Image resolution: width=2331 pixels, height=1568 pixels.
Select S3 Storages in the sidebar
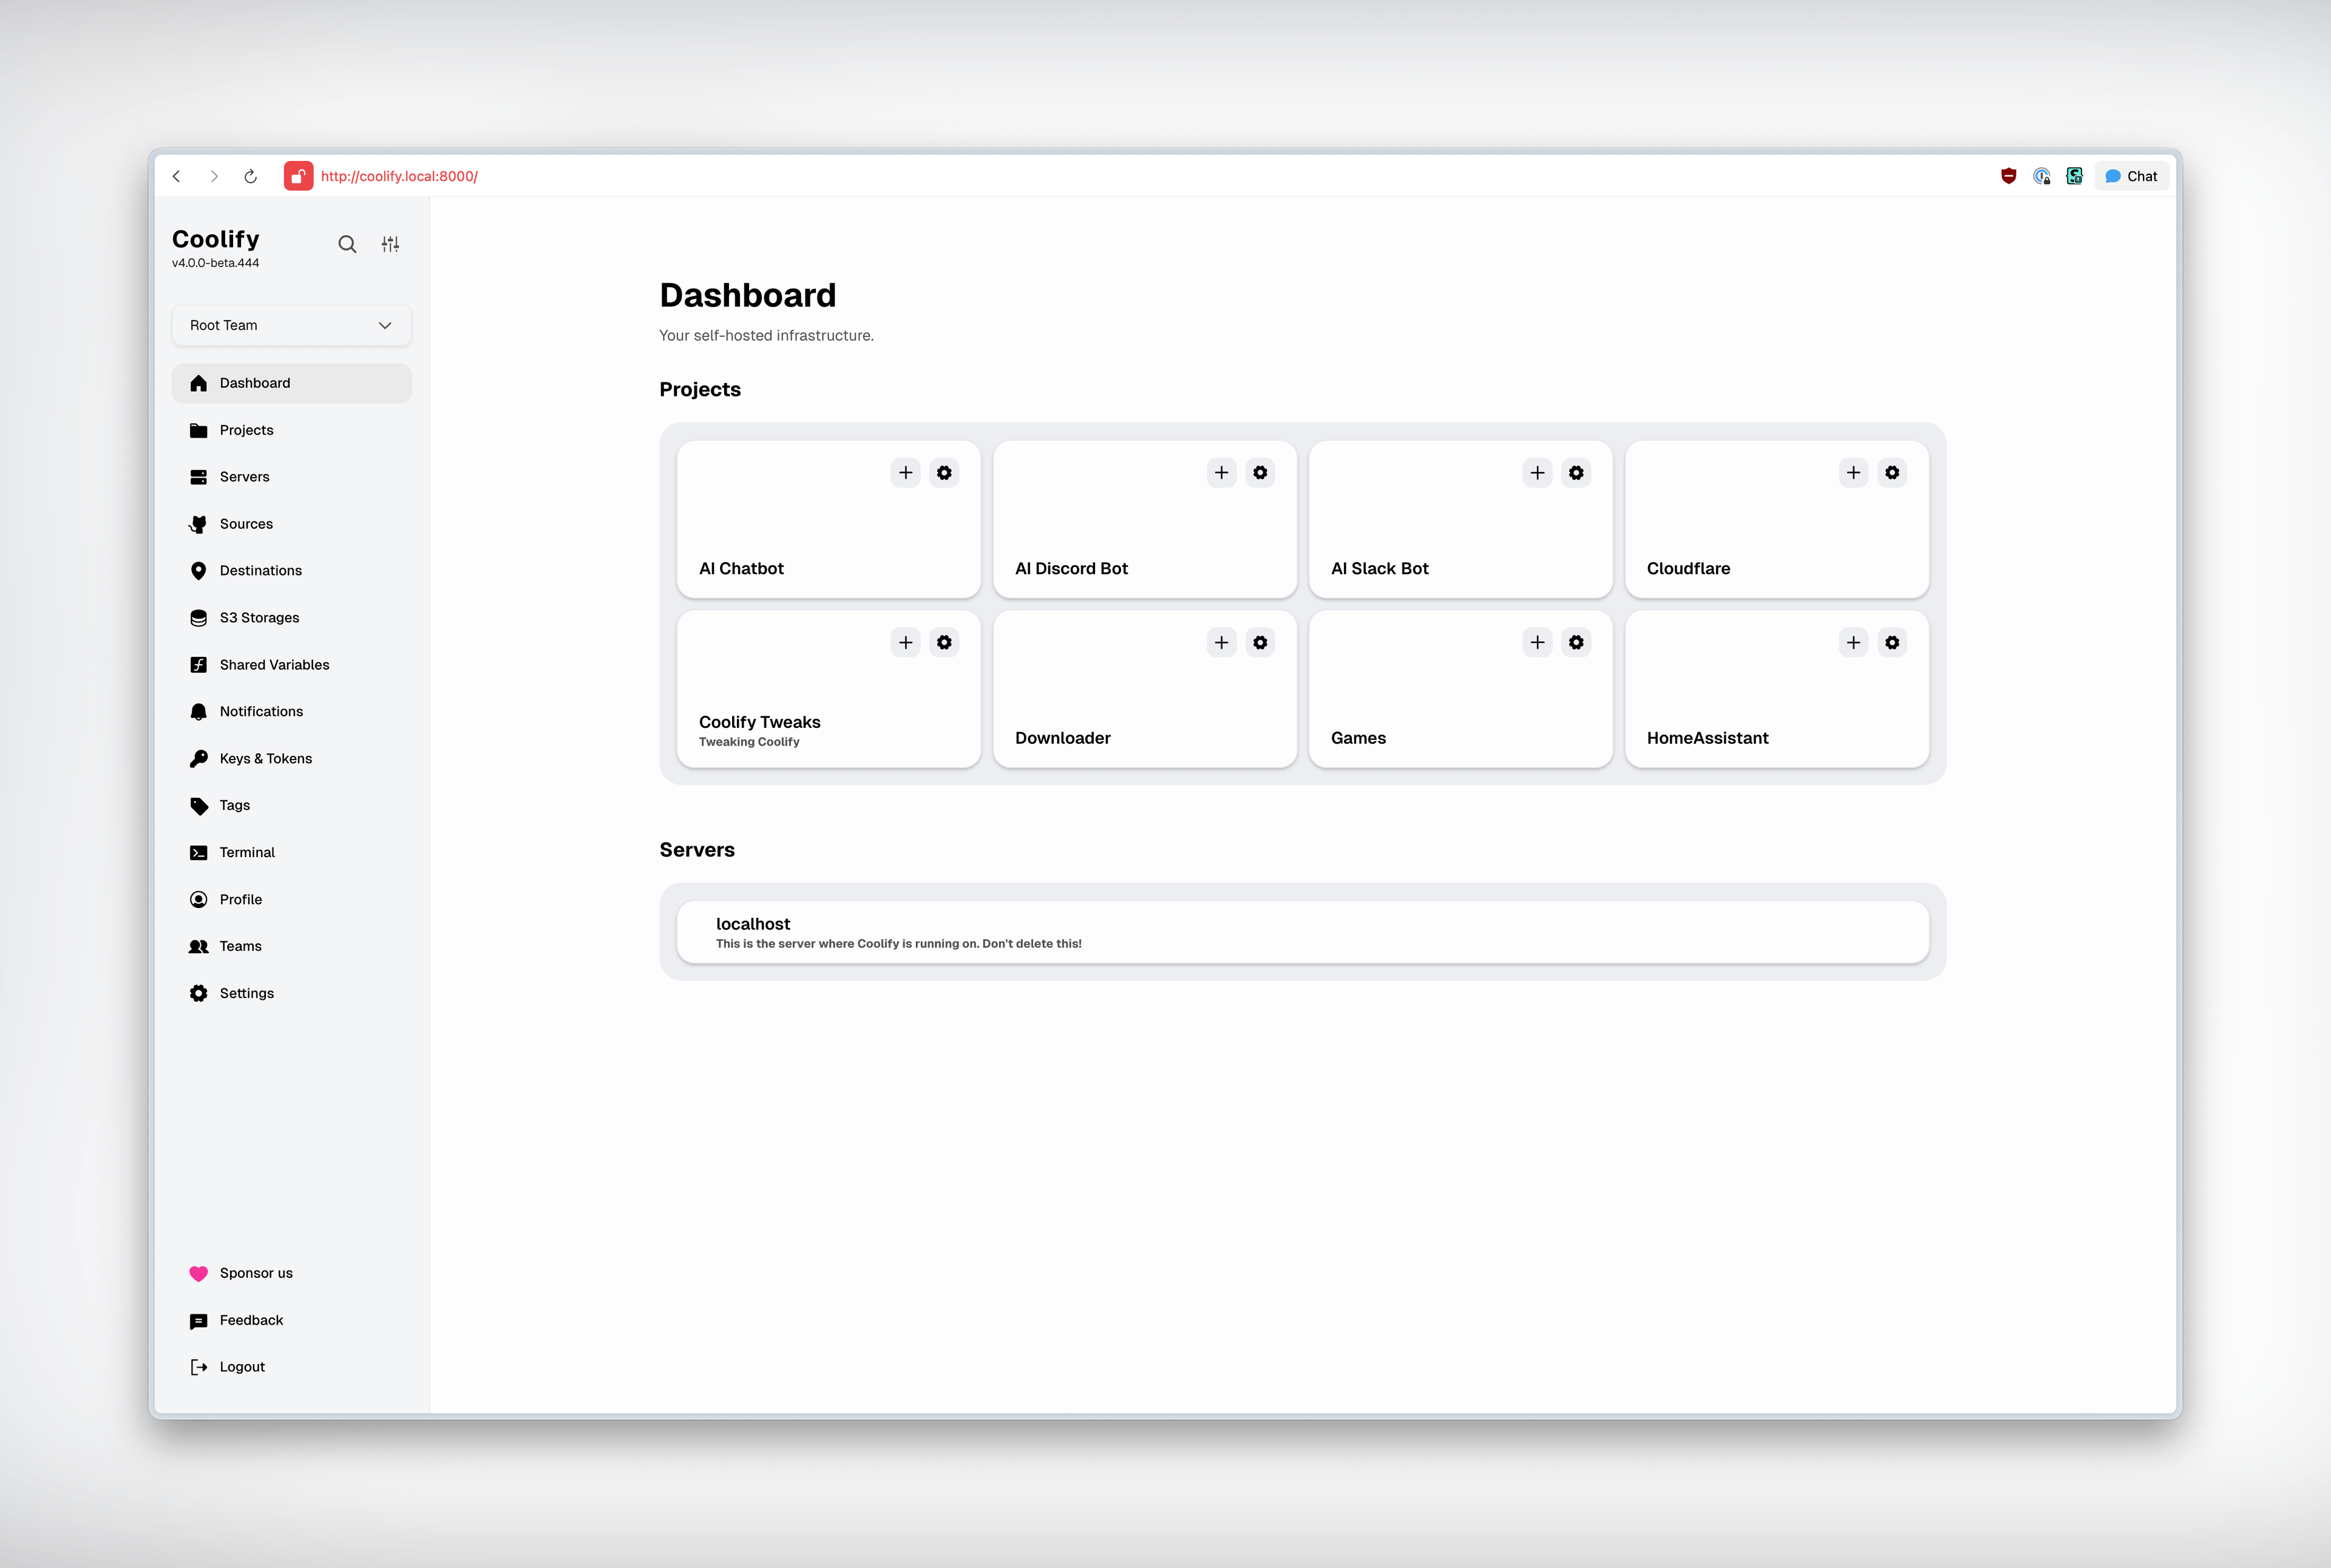coord(259,617)
